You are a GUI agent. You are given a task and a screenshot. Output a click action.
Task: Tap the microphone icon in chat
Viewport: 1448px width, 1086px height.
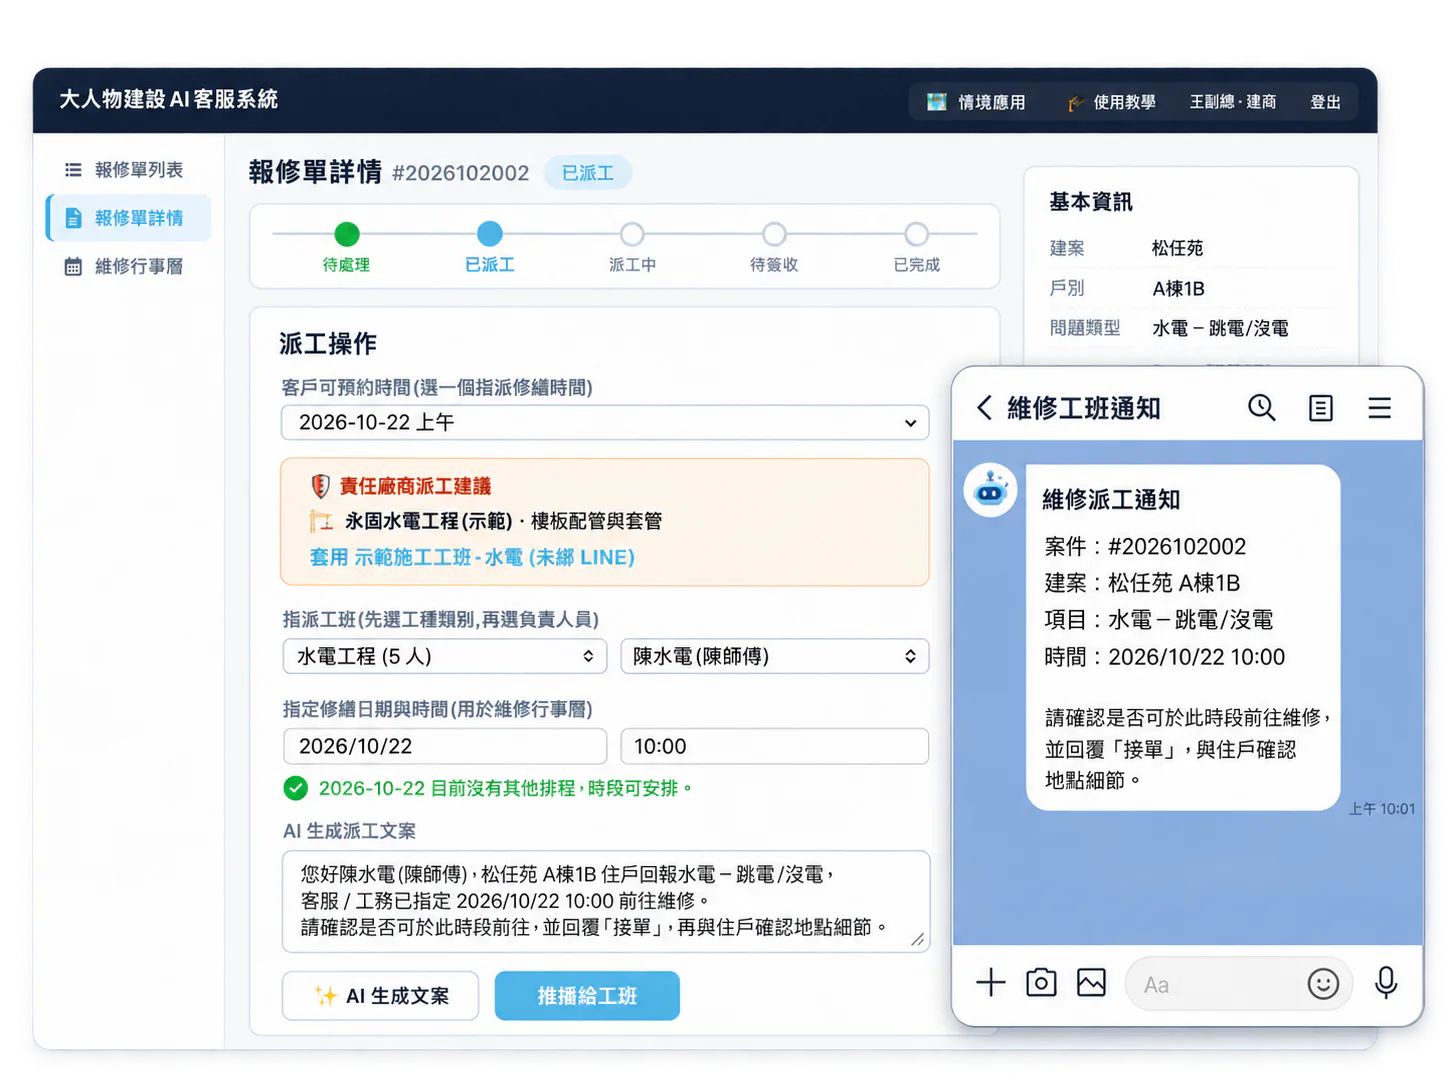pos(1386,983)
